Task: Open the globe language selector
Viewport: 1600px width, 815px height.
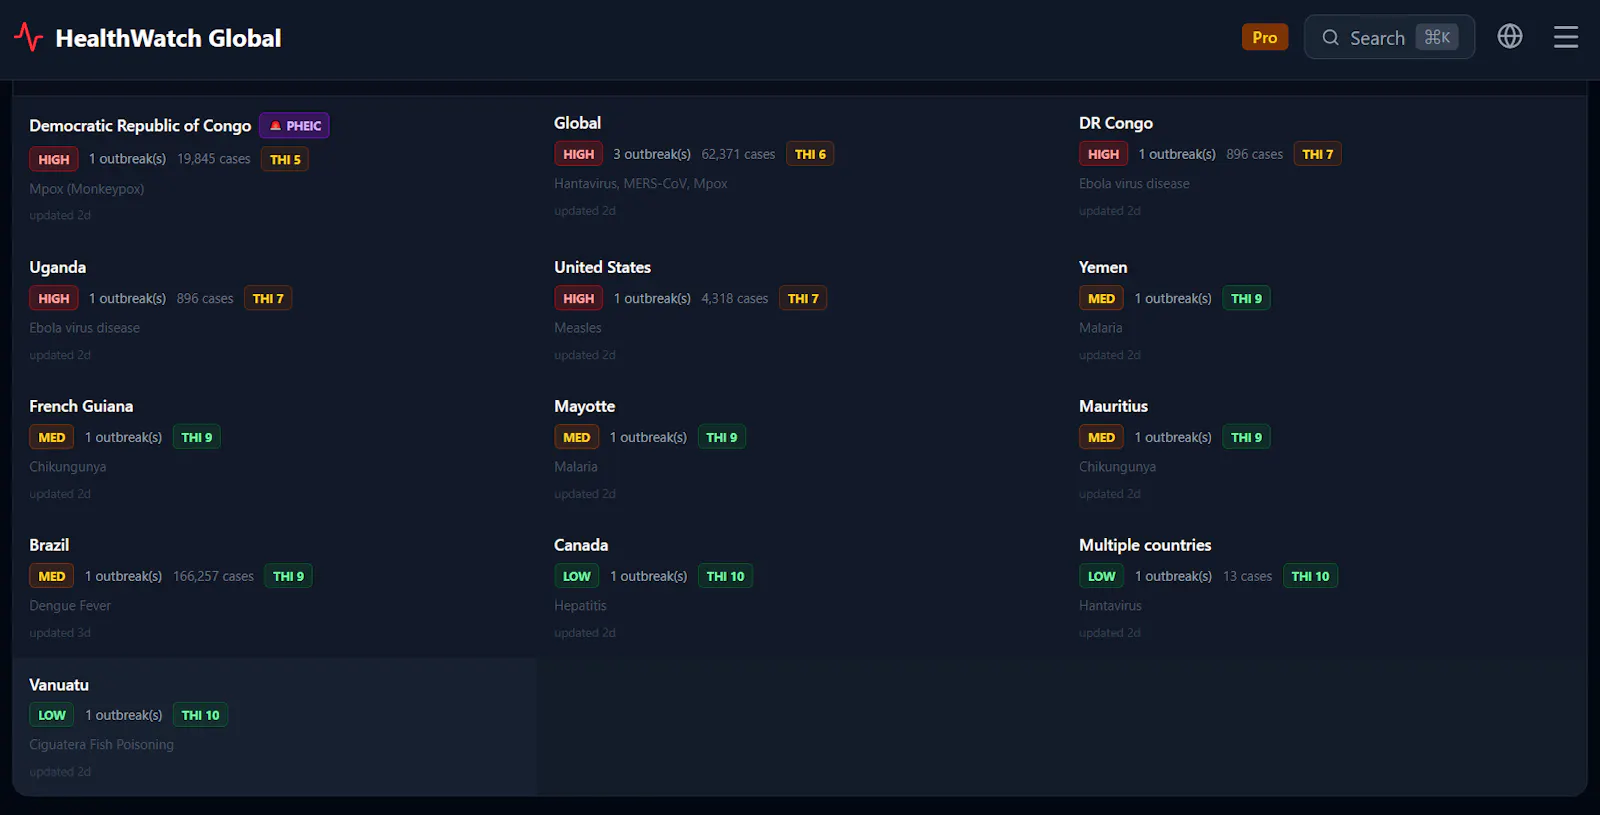Action: point(1510,36)
